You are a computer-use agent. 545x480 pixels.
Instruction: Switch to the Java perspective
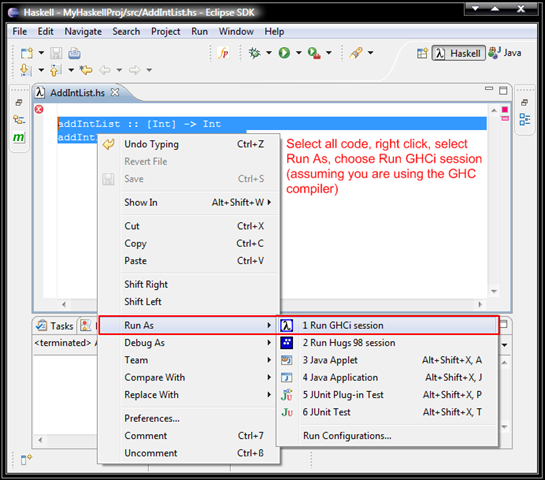point(505,53)
